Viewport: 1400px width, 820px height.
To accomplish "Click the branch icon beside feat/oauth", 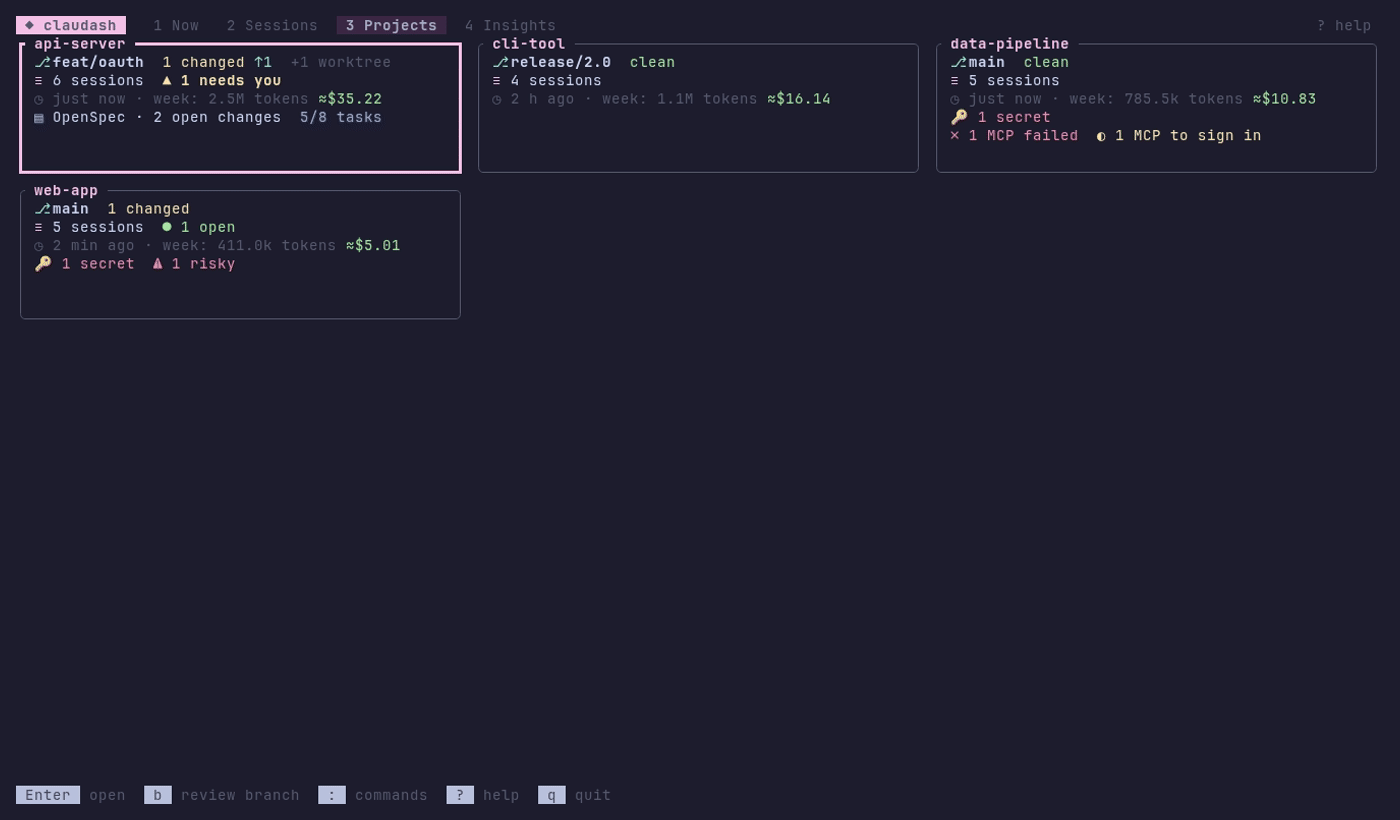I will pos(42,63).
